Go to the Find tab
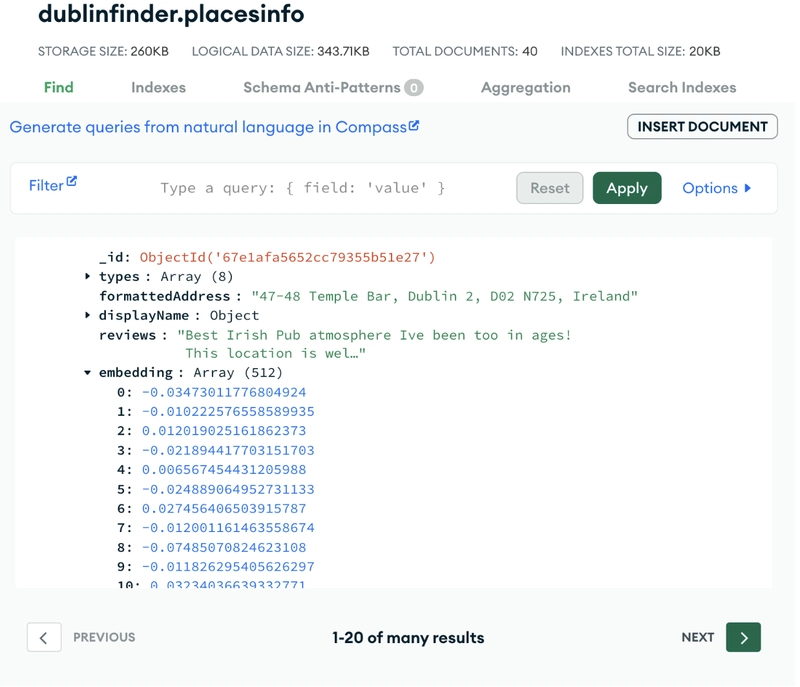800x687 pixels. click(59, 88)
